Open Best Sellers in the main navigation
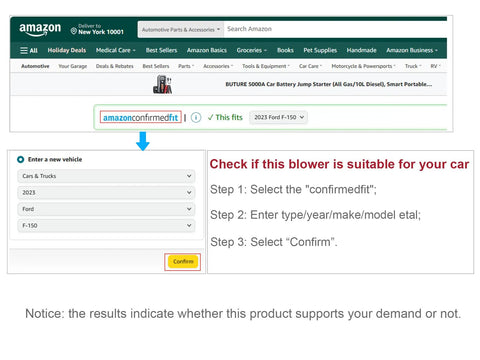Viewport: 480px width, 360px height. (161, 50)
